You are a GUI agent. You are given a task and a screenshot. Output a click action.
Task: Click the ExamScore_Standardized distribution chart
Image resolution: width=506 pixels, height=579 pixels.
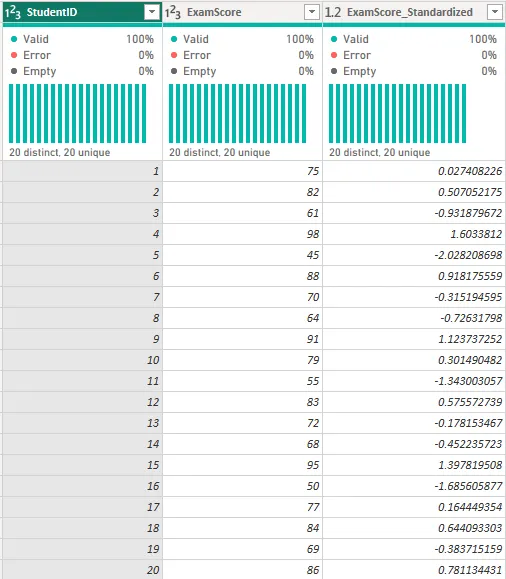click(x=397, y=113)
